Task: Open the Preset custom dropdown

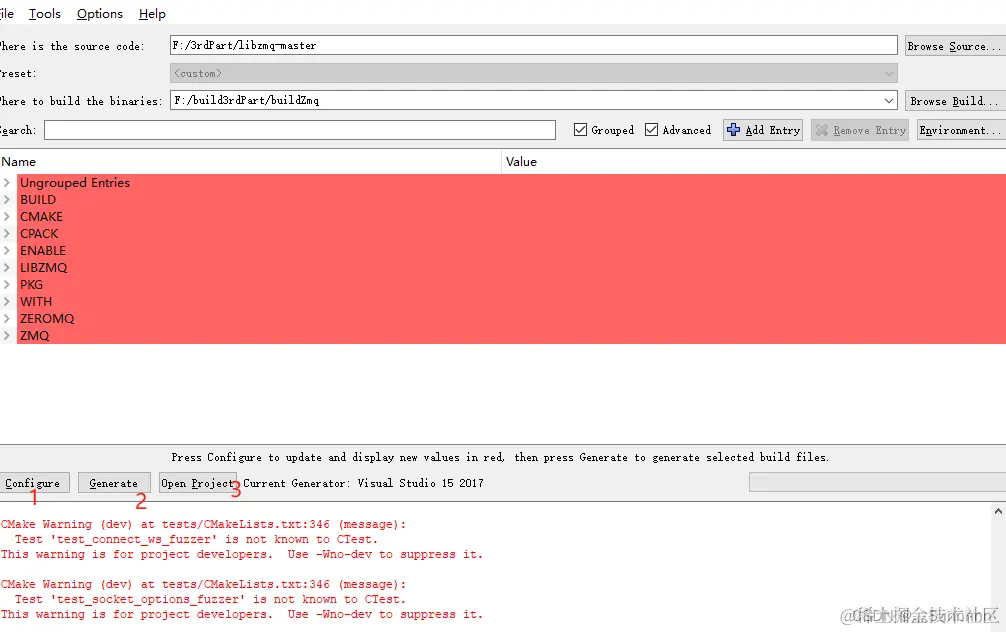Action: pos(533,73)
